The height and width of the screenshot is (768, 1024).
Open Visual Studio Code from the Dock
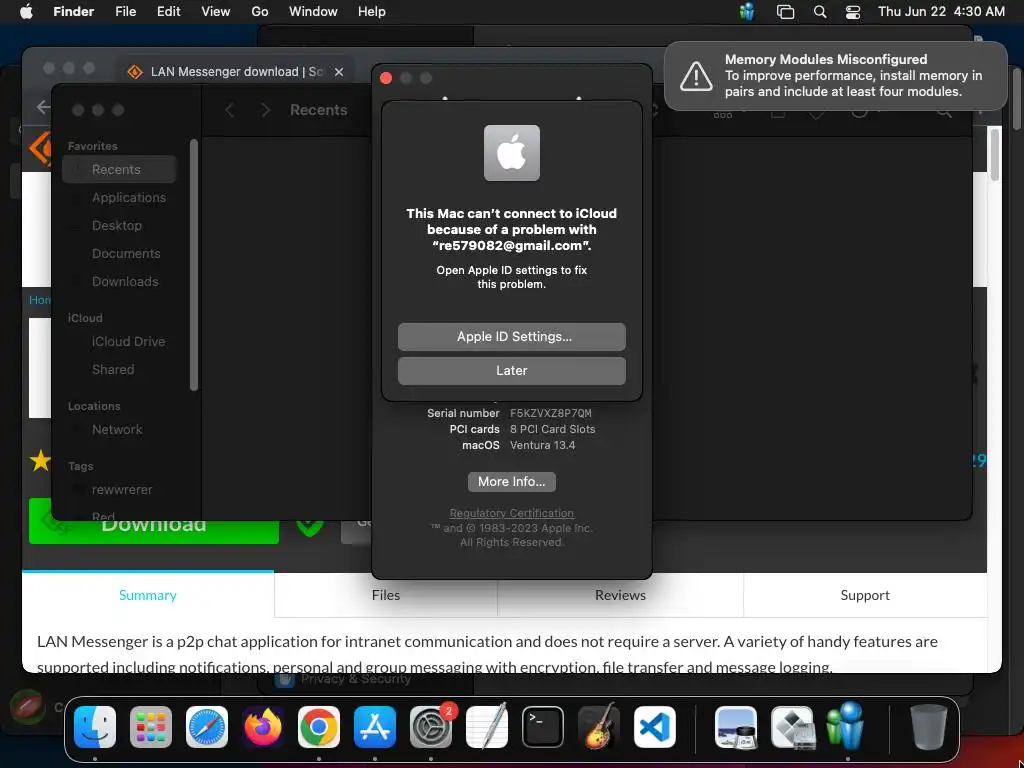655,727
